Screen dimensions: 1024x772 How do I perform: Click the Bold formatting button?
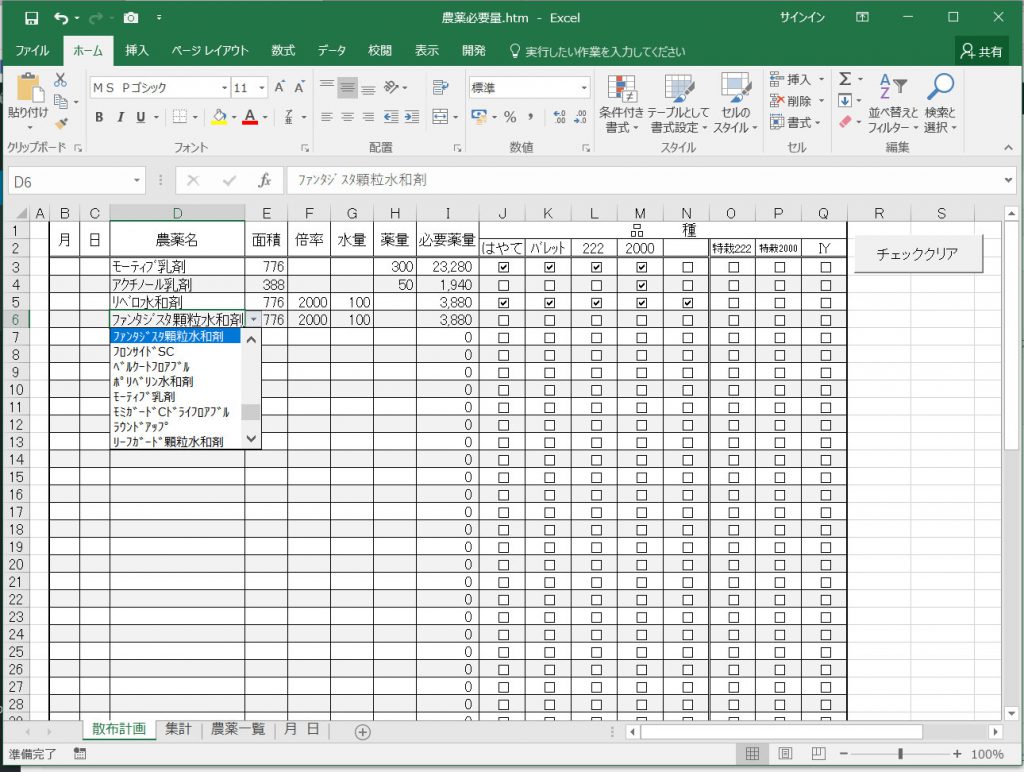[99, 117]
